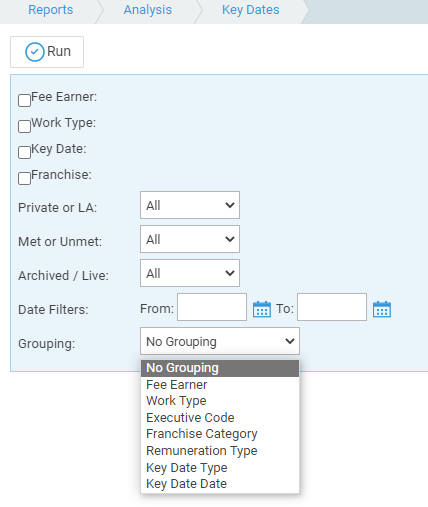The width and height of the screenshot is (428, 507).
Task: Focus the To date input field
Action: [332, 307]
